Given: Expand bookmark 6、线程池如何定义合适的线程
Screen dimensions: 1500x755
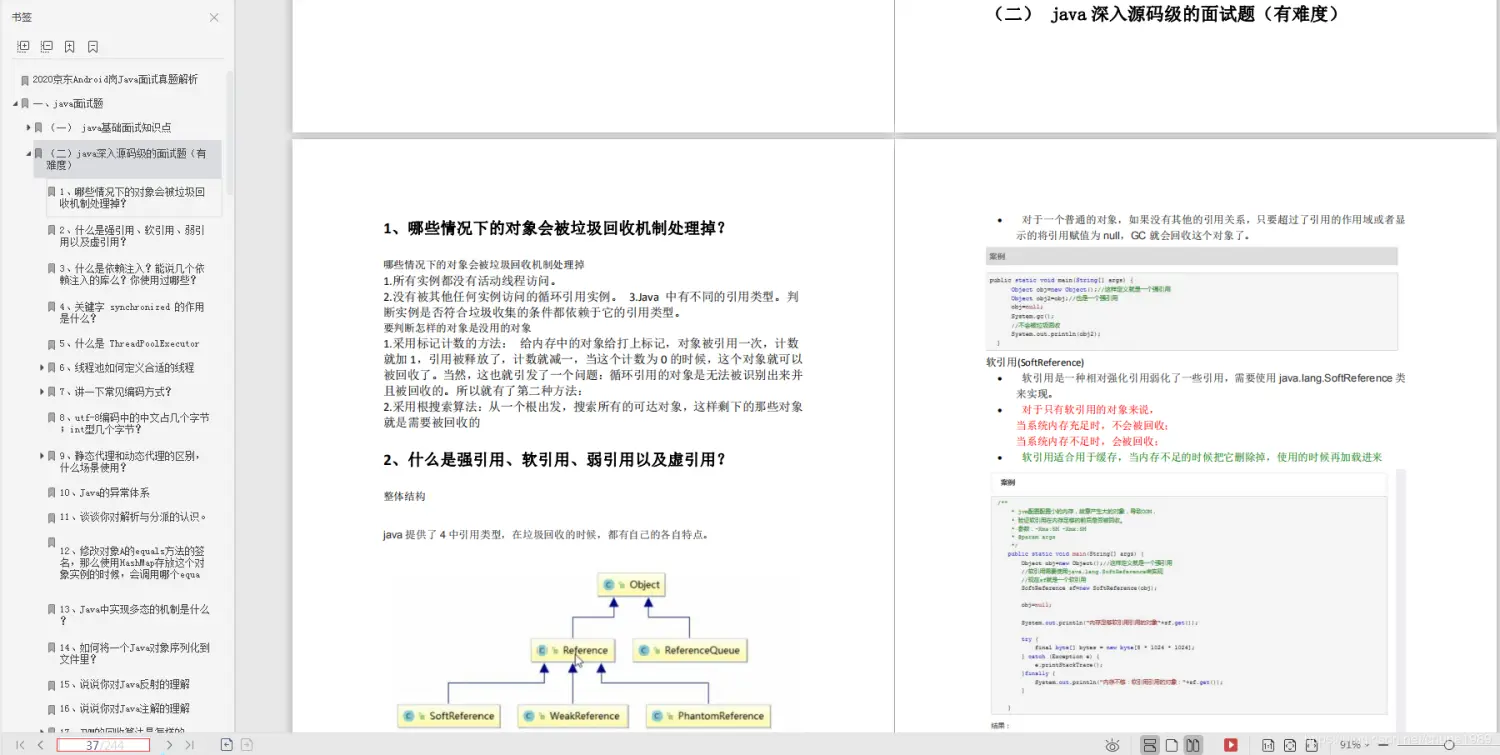Looking at the screenshot, I should pos(42,367).
